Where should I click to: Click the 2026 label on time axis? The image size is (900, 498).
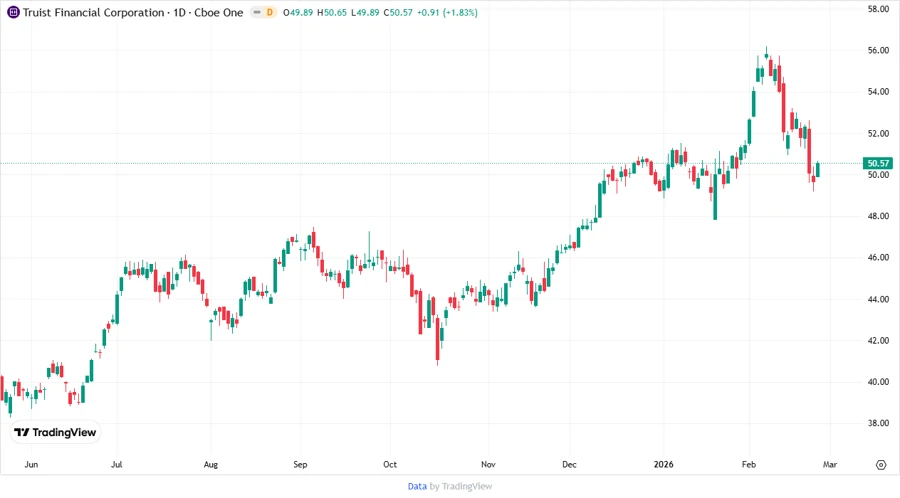point(664,465)
